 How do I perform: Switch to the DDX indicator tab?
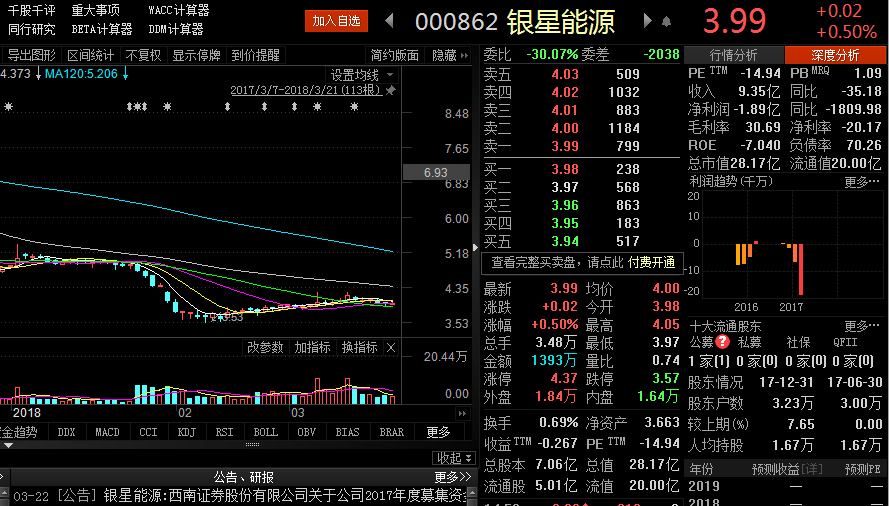click(x=66, y=432)
